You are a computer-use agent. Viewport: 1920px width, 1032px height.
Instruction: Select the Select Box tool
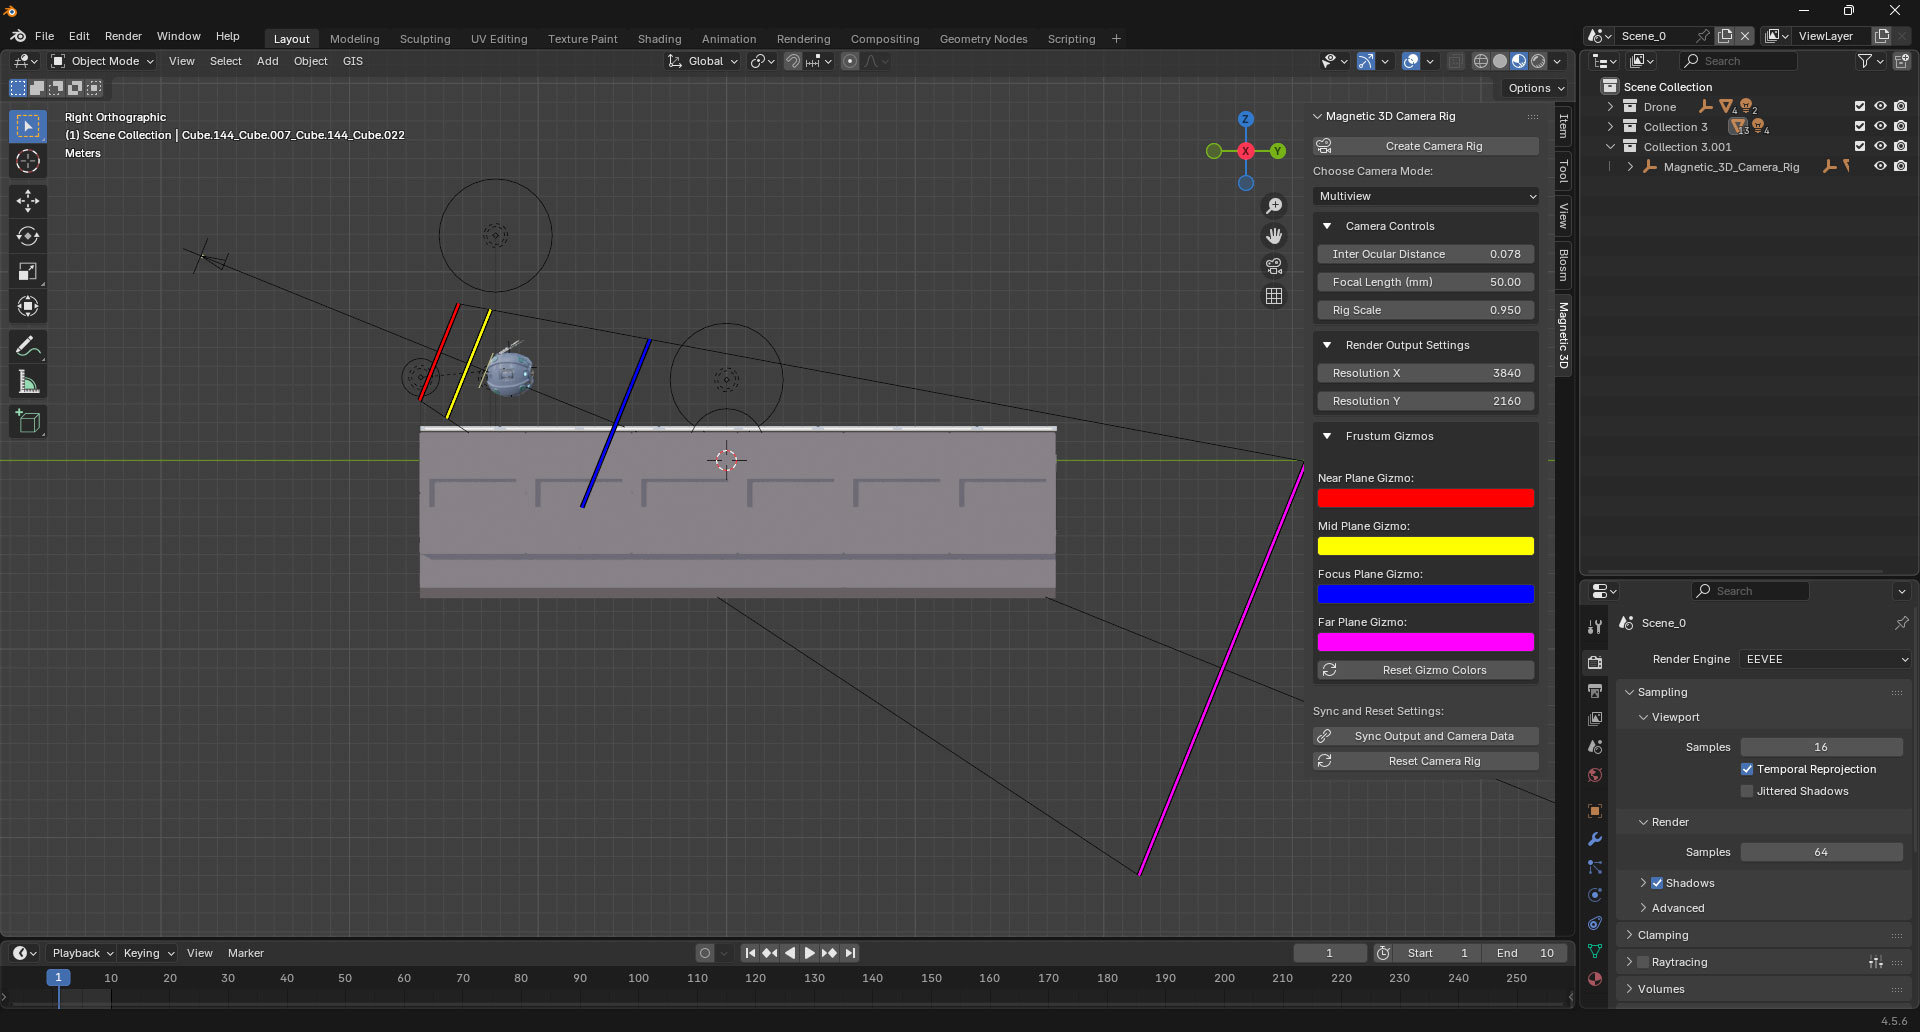[x=28, y=126]
